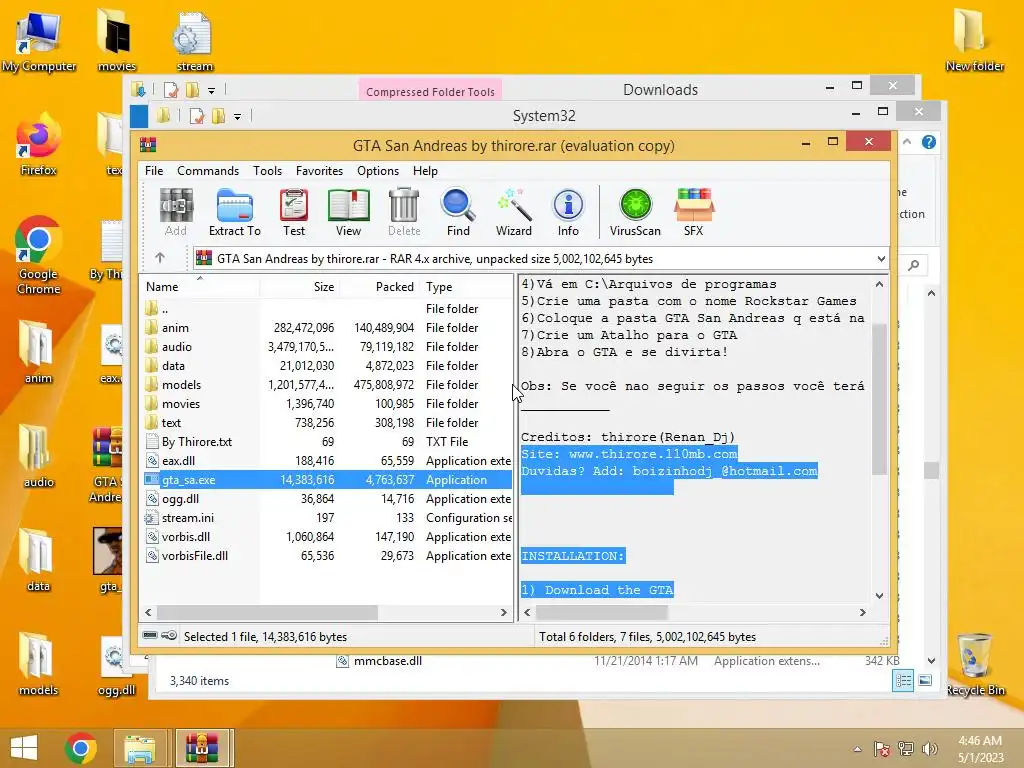Click the key password status bar icon
The height and width of the screenshot is (768, 1024).
coord(169,635)
